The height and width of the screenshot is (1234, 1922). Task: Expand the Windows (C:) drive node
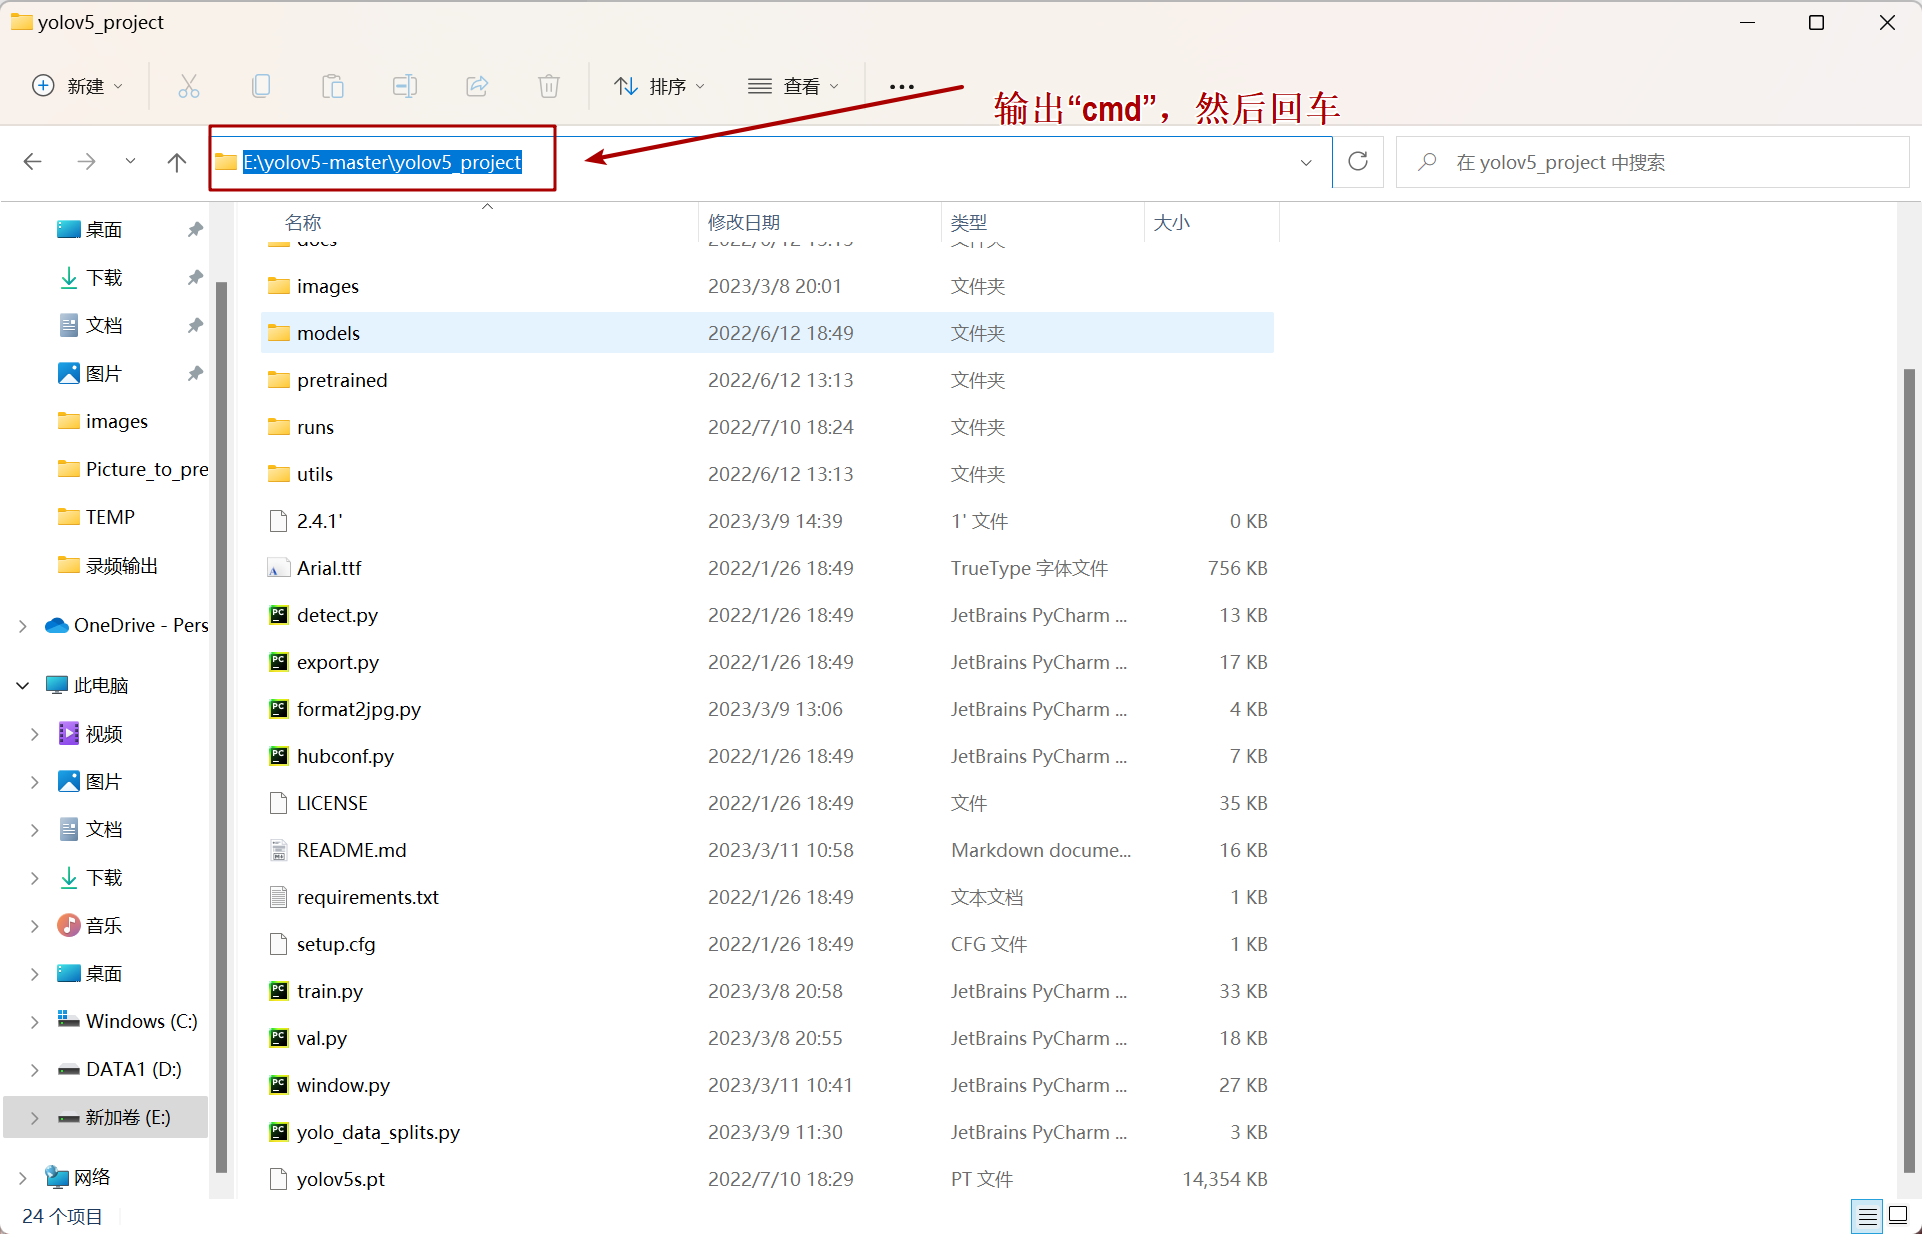35,1022
